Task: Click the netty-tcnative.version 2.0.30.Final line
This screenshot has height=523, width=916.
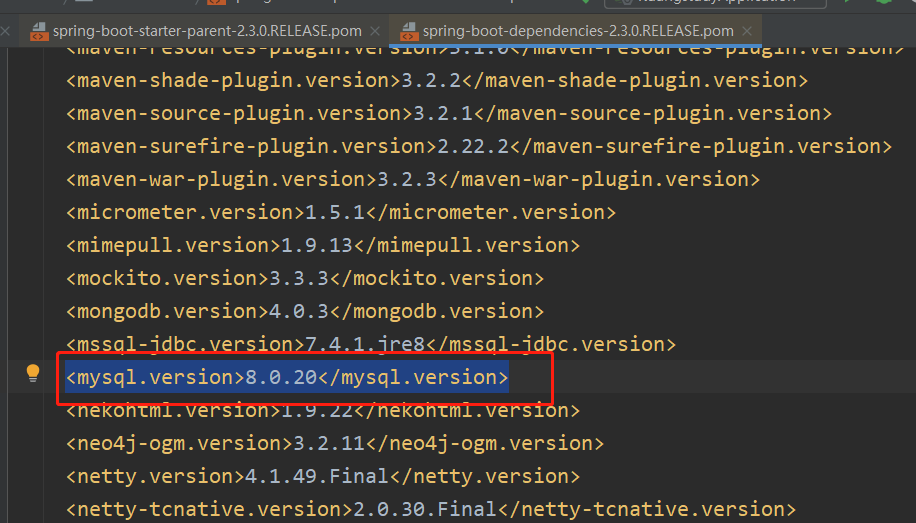Action: coord(431,510)
